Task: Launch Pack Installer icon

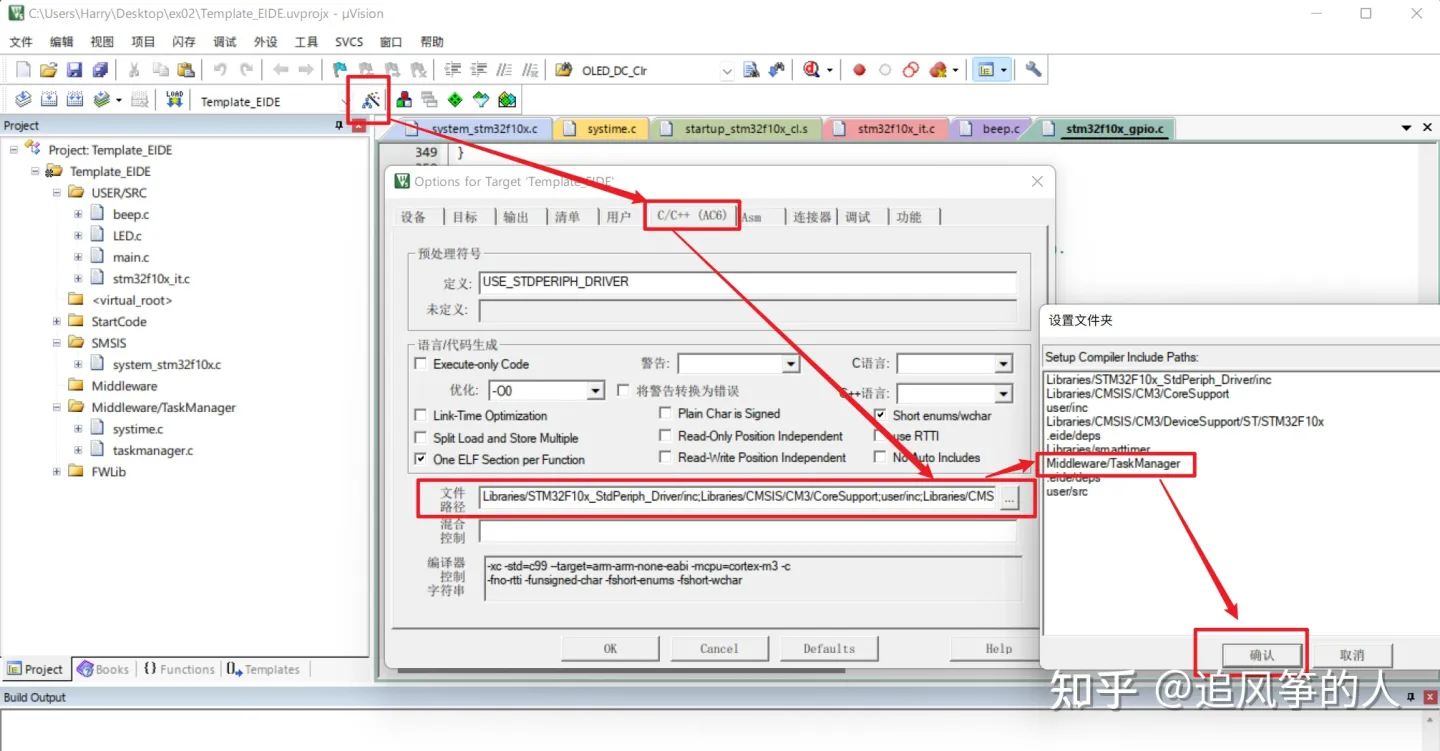Action: click(507, 100)
